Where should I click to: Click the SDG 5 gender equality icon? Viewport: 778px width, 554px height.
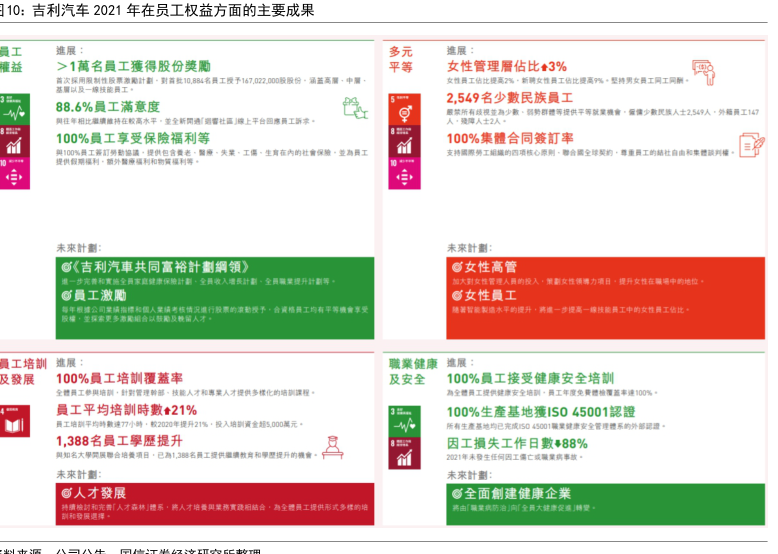tap(402, 109)
